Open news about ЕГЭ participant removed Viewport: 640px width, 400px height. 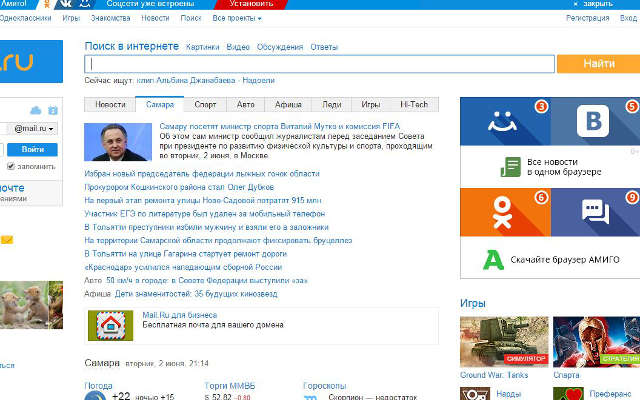click(204, 213)
